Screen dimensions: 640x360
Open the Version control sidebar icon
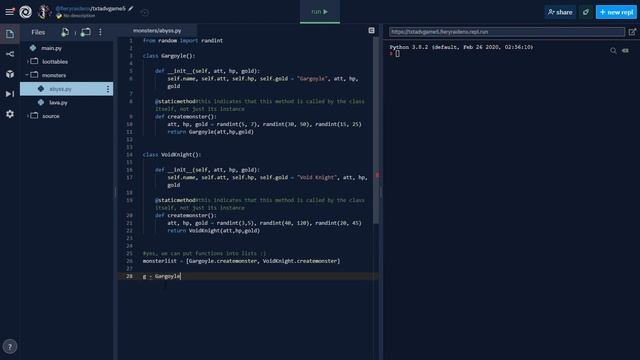(10, 54)
